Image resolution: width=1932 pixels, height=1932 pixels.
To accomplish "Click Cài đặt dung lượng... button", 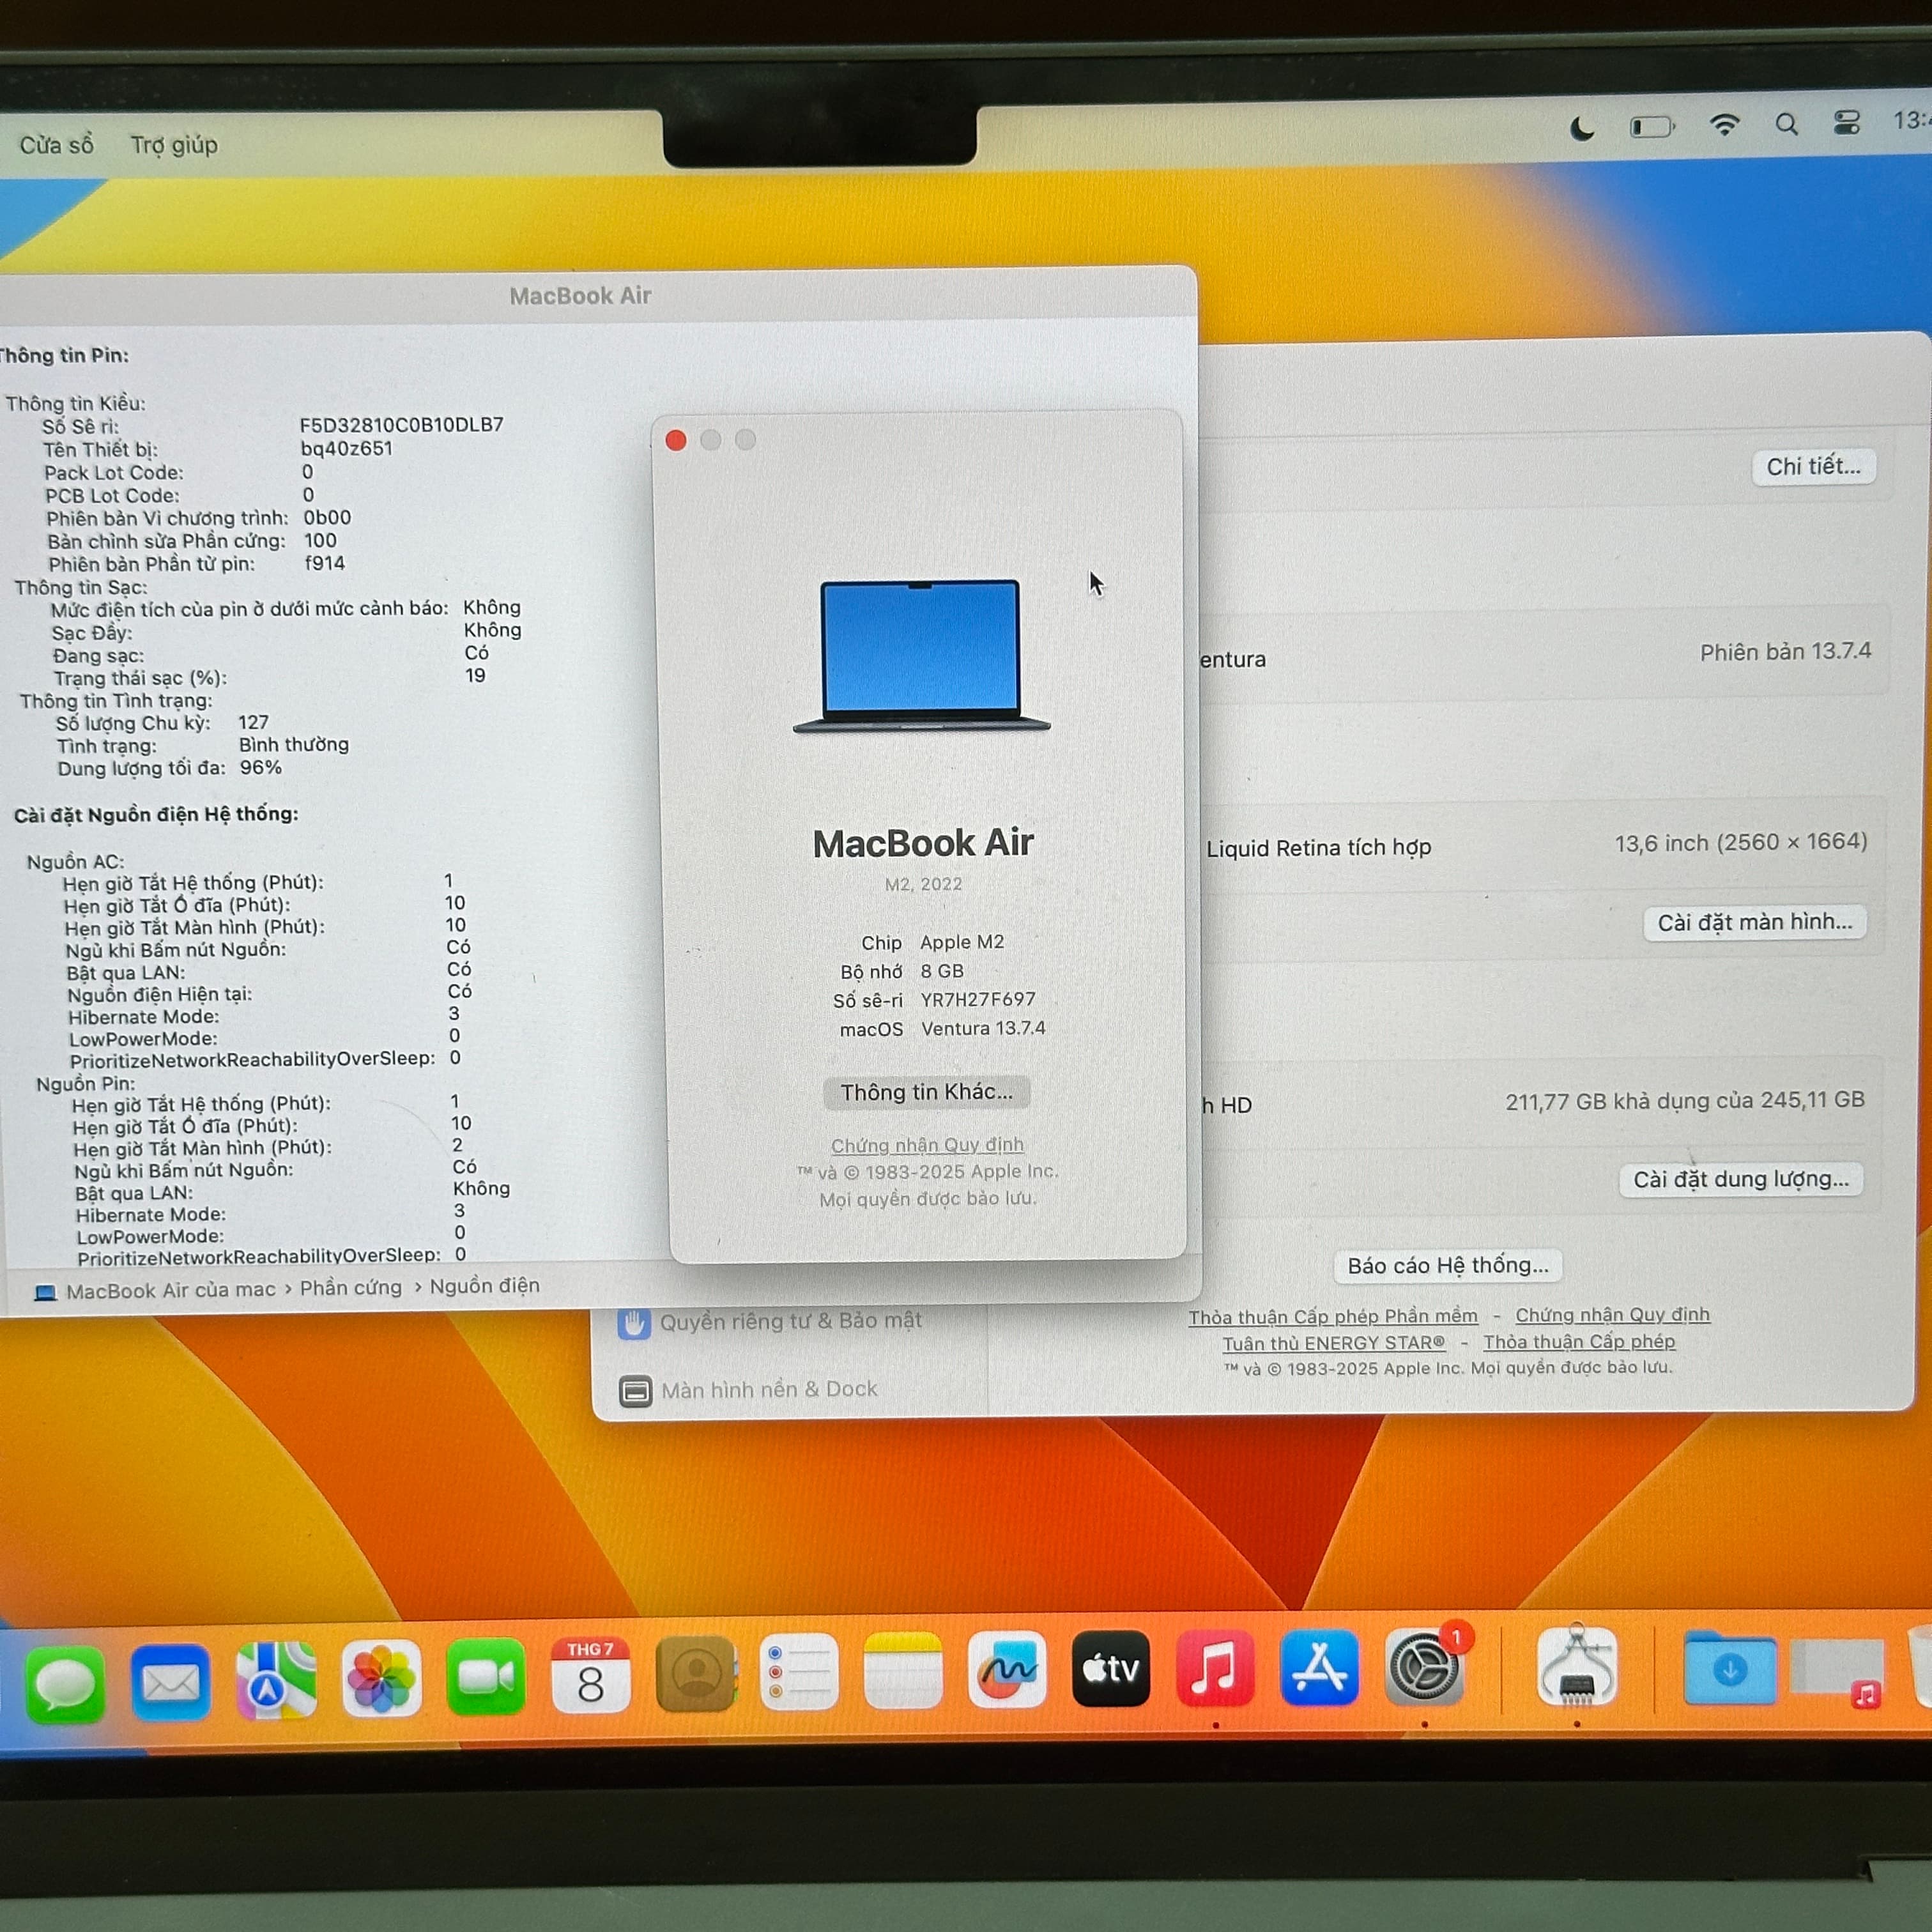I will point(1741,1179).
